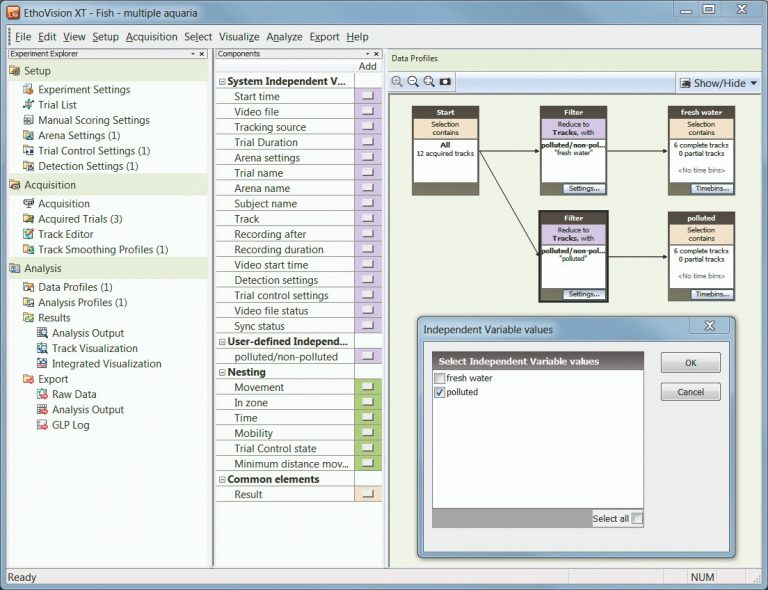Click the Acquired Trials icon
This screenshot has height=590, width=768.
28,218
